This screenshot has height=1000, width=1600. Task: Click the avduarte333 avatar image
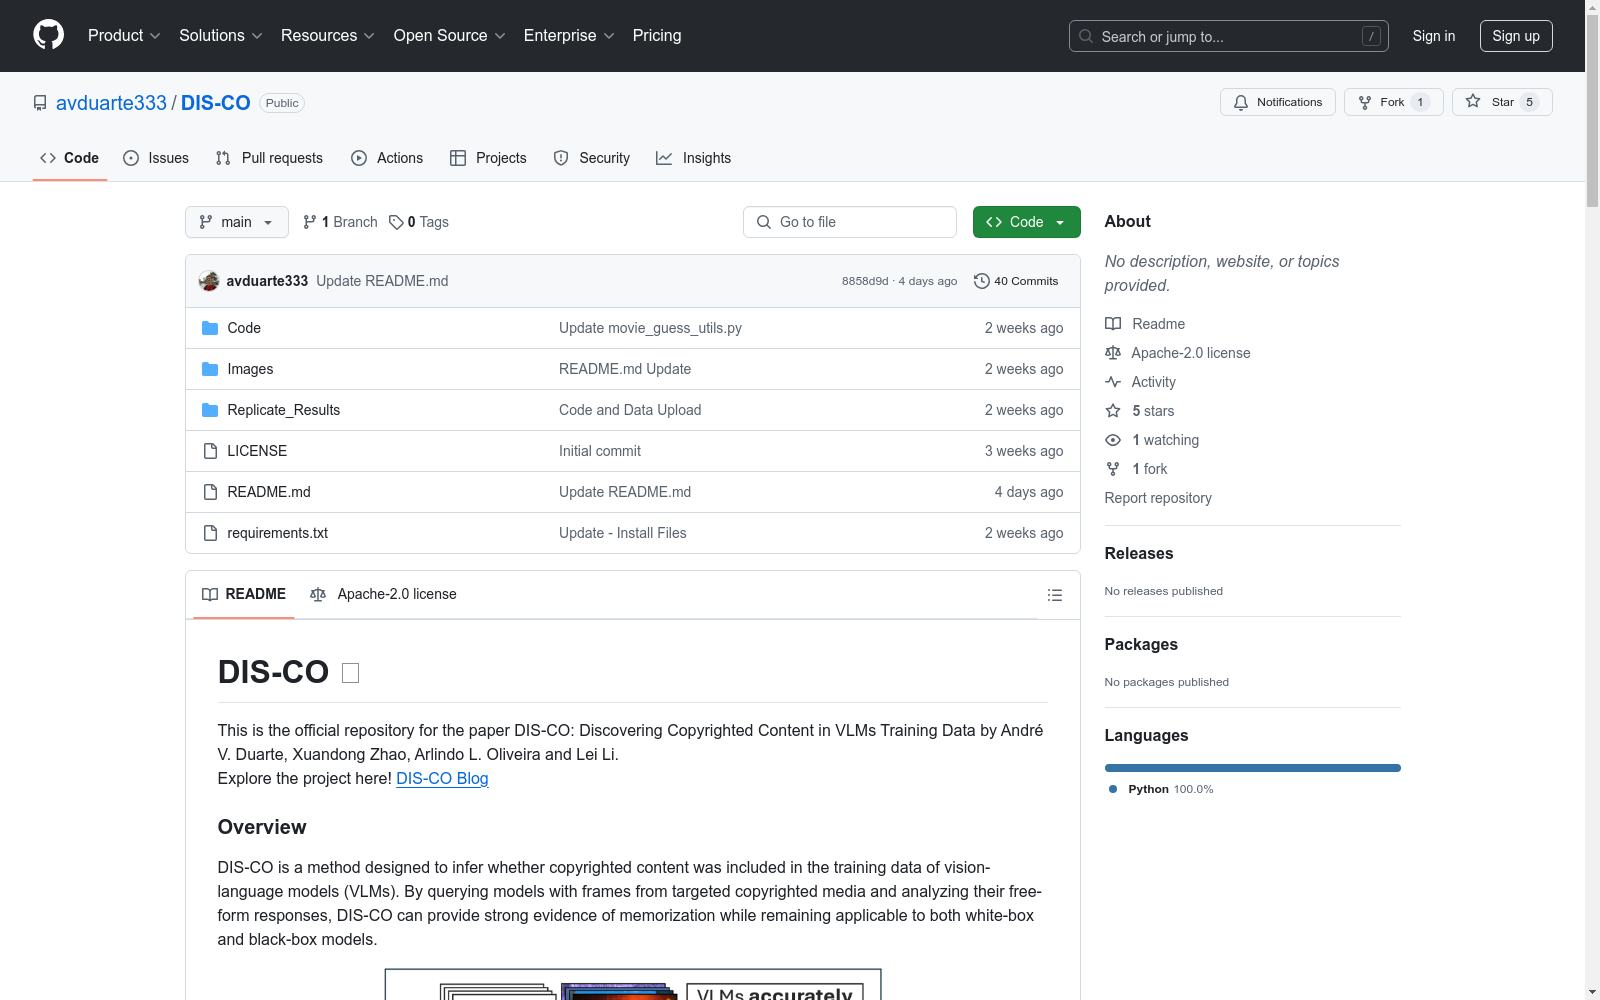point(209,281)
